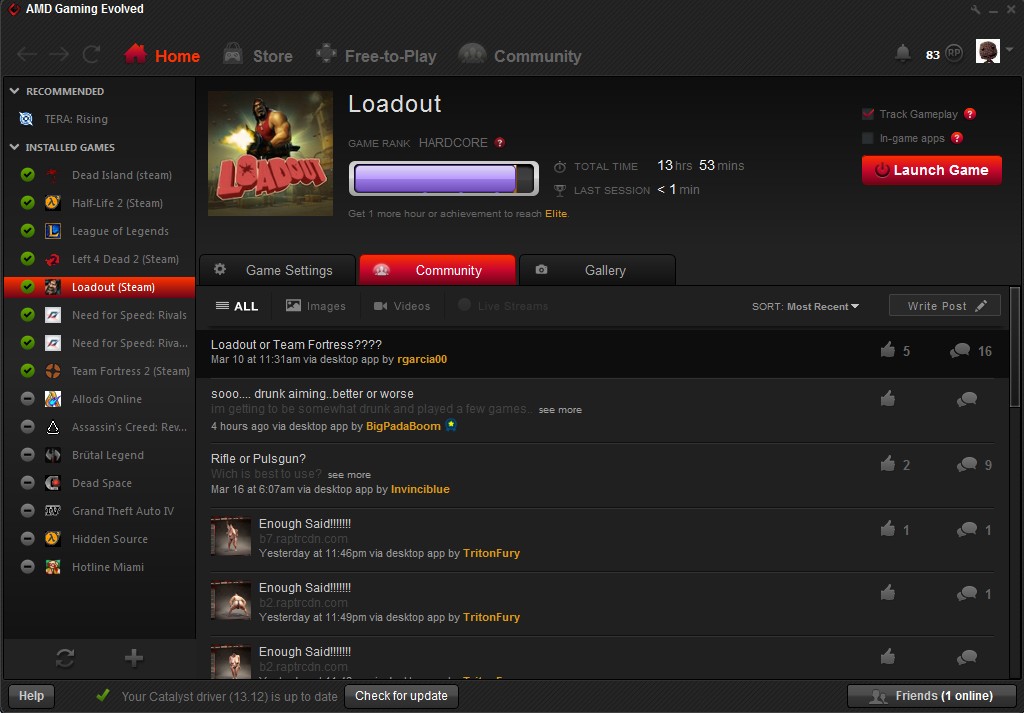Click the green check next to Team Fortress 2
The height and width of the screenshot is (713, 1024).
pyautogui.click(x=27, y=370)
